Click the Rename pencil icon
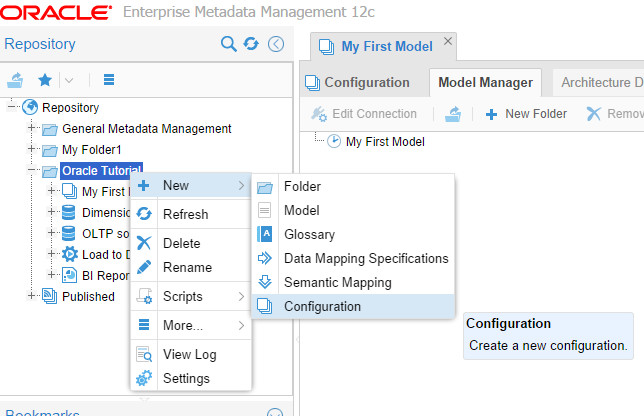 coord(144,267)
